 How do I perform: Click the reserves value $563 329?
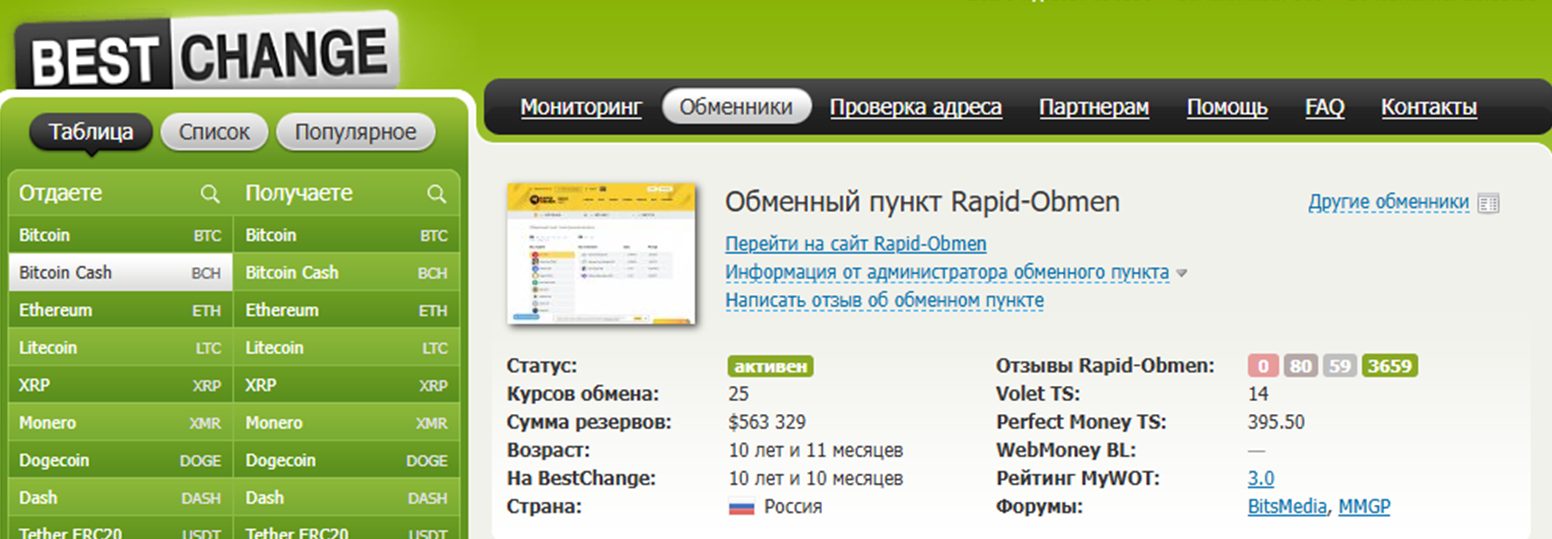point(767,422)
